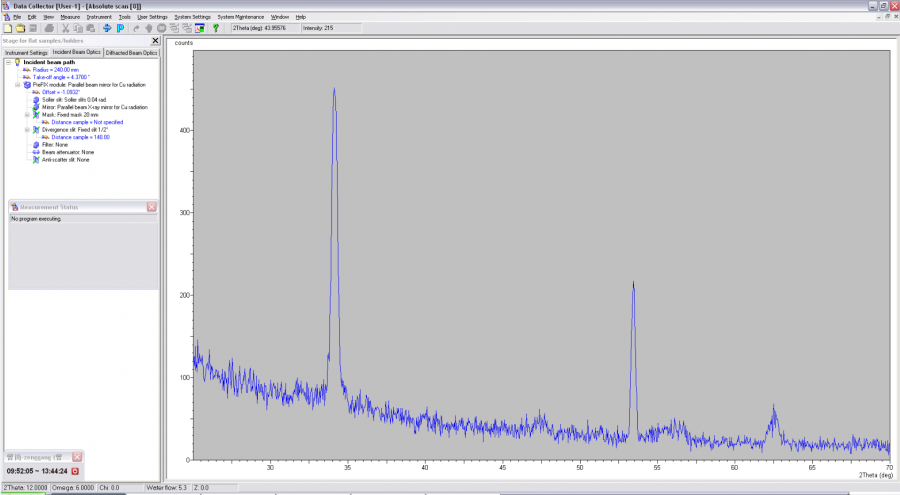Switch to Instrument Settings tab
Image resolution: width=900 pixels, height=495 pixels.
[26, 53]
